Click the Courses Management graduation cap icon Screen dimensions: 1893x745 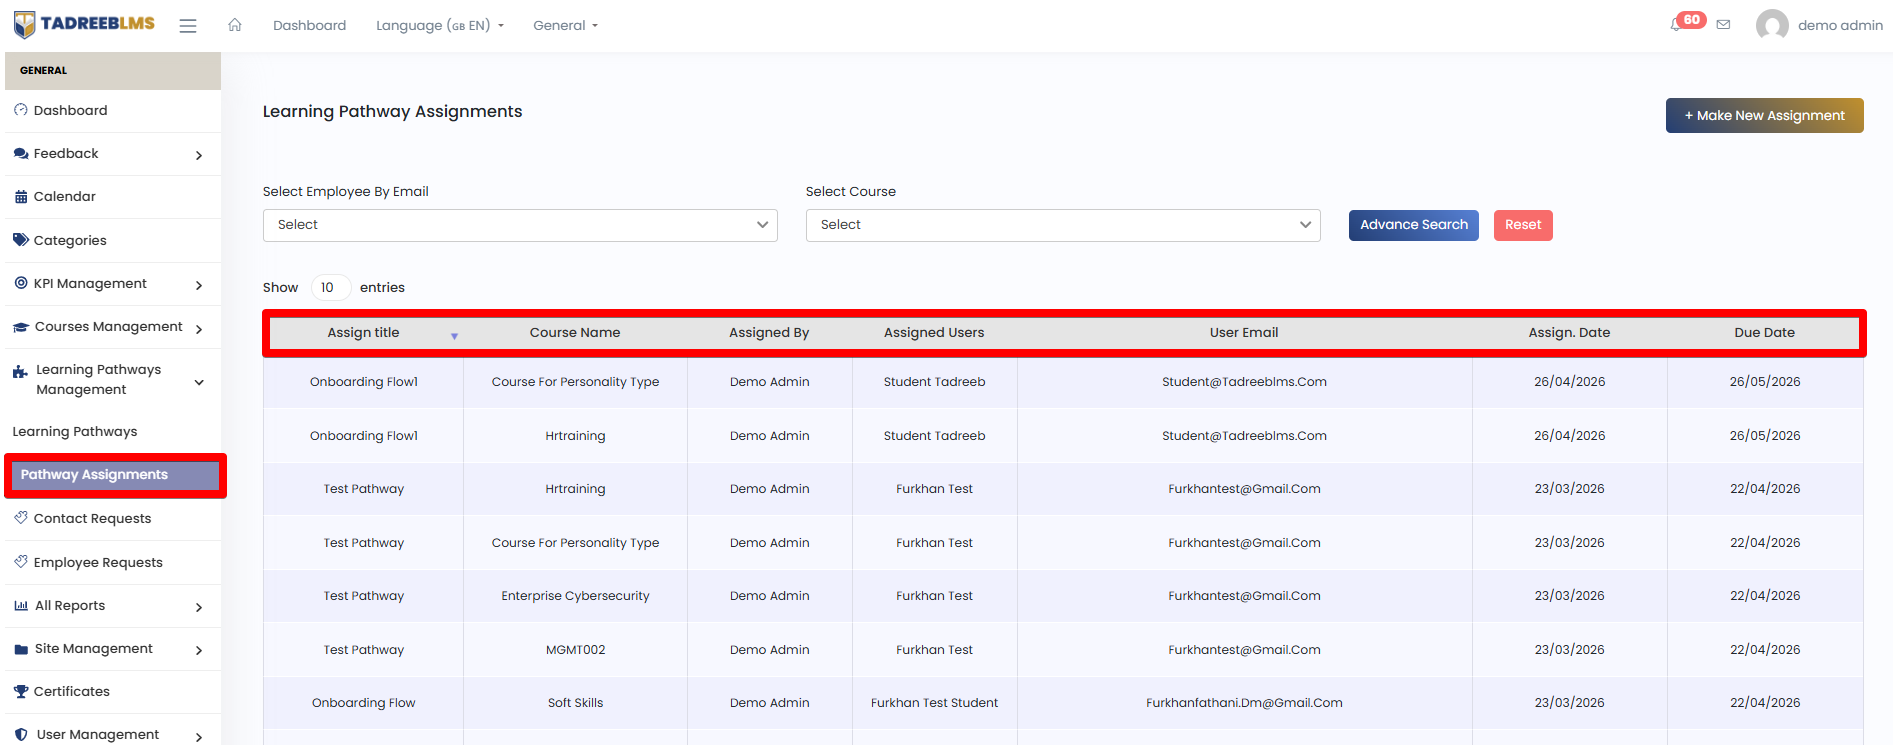pos(21,327)
